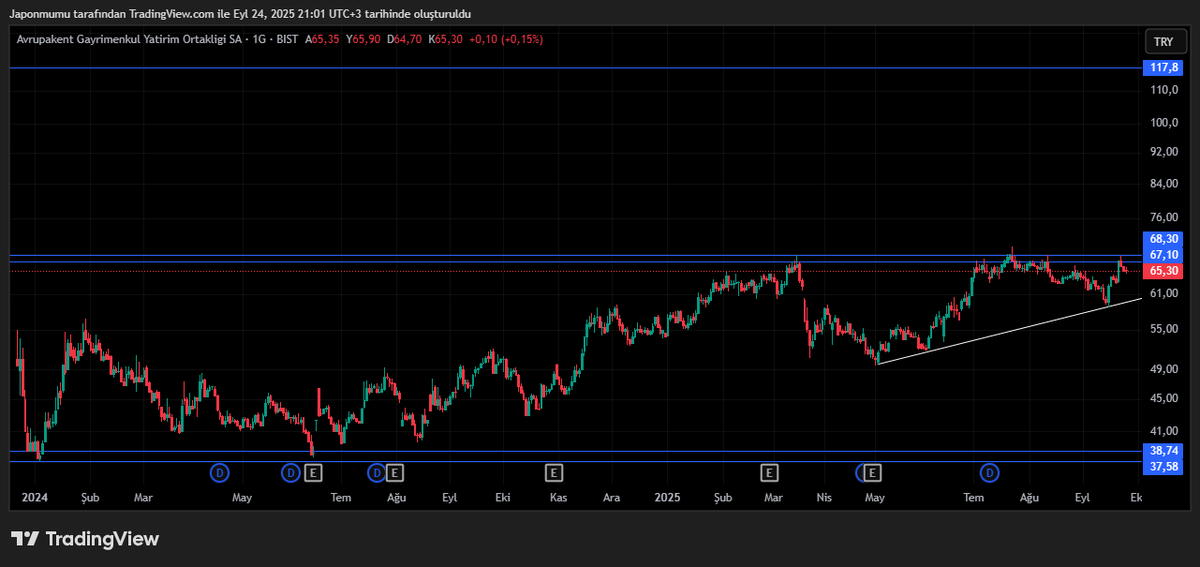Click the 55,00 price axis label
Image resolution: width=1200 pixels, height=567 pixels.
click(x=1164, y=328)
